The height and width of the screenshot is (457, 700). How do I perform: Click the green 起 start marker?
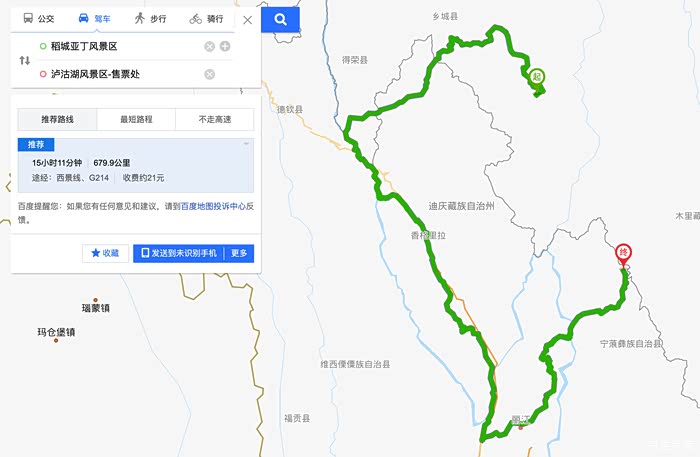point(537,77)
